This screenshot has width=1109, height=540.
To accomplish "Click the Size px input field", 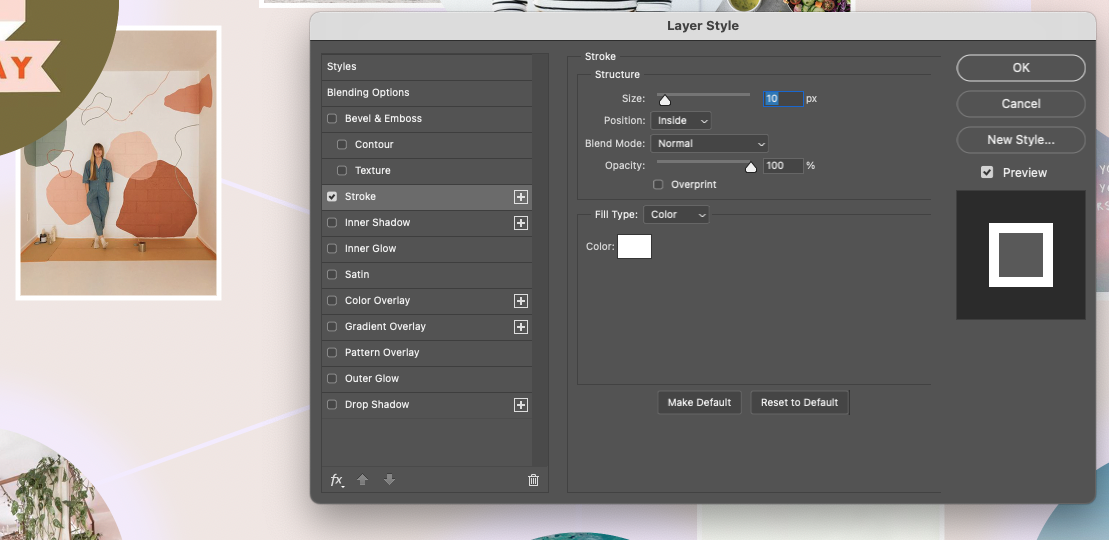I will [783, 98].
